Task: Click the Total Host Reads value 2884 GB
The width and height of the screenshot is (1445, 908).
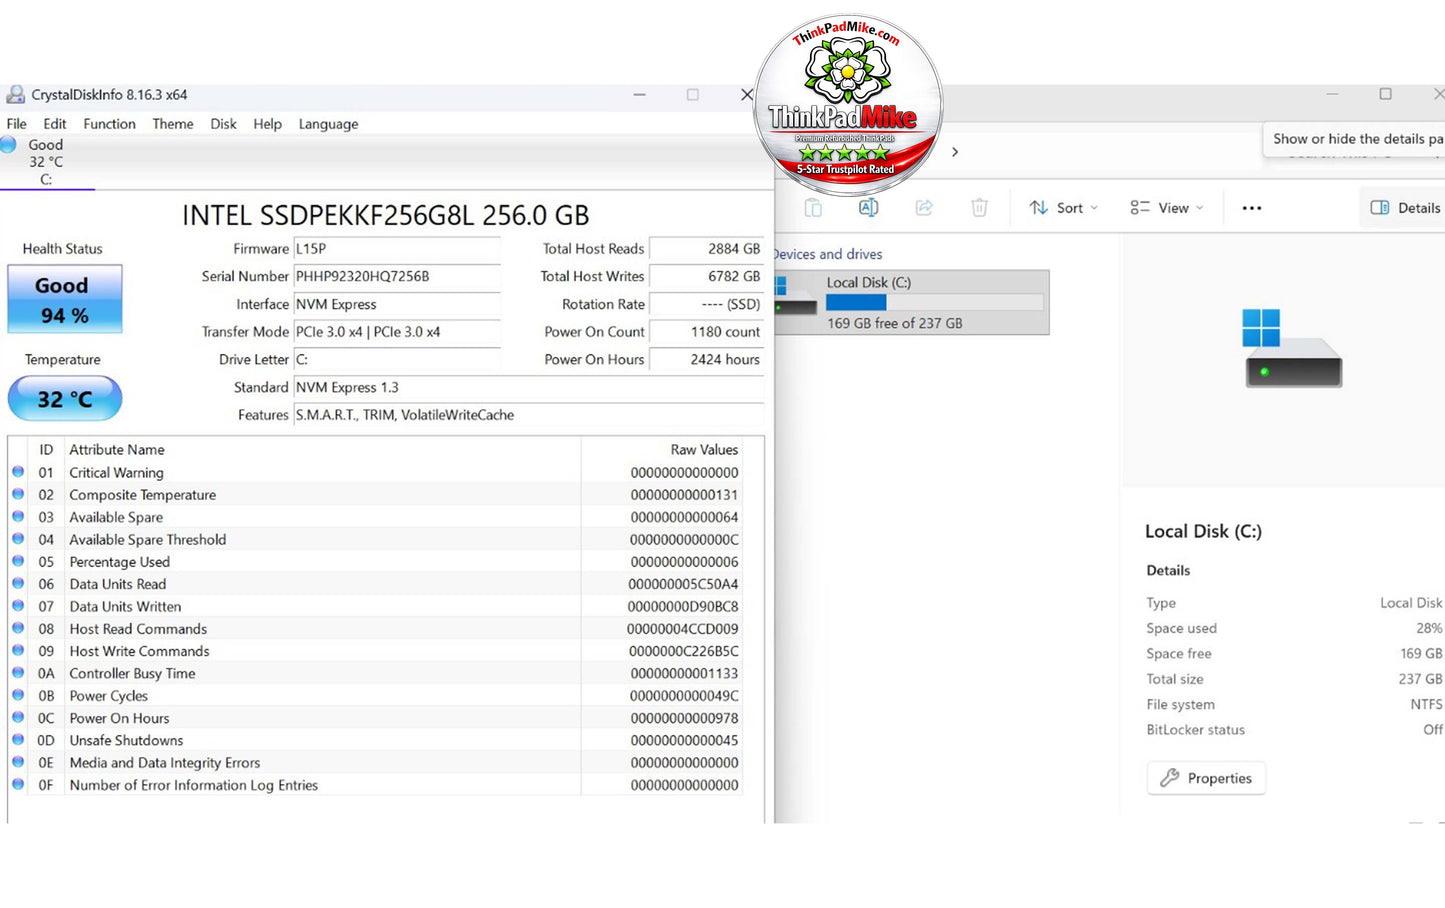Action: click(x=707, y=249)
